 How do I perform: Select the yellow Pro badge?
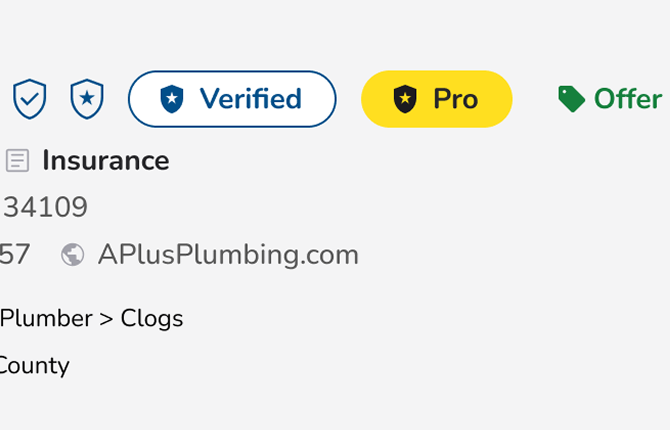tap(436, 99)
